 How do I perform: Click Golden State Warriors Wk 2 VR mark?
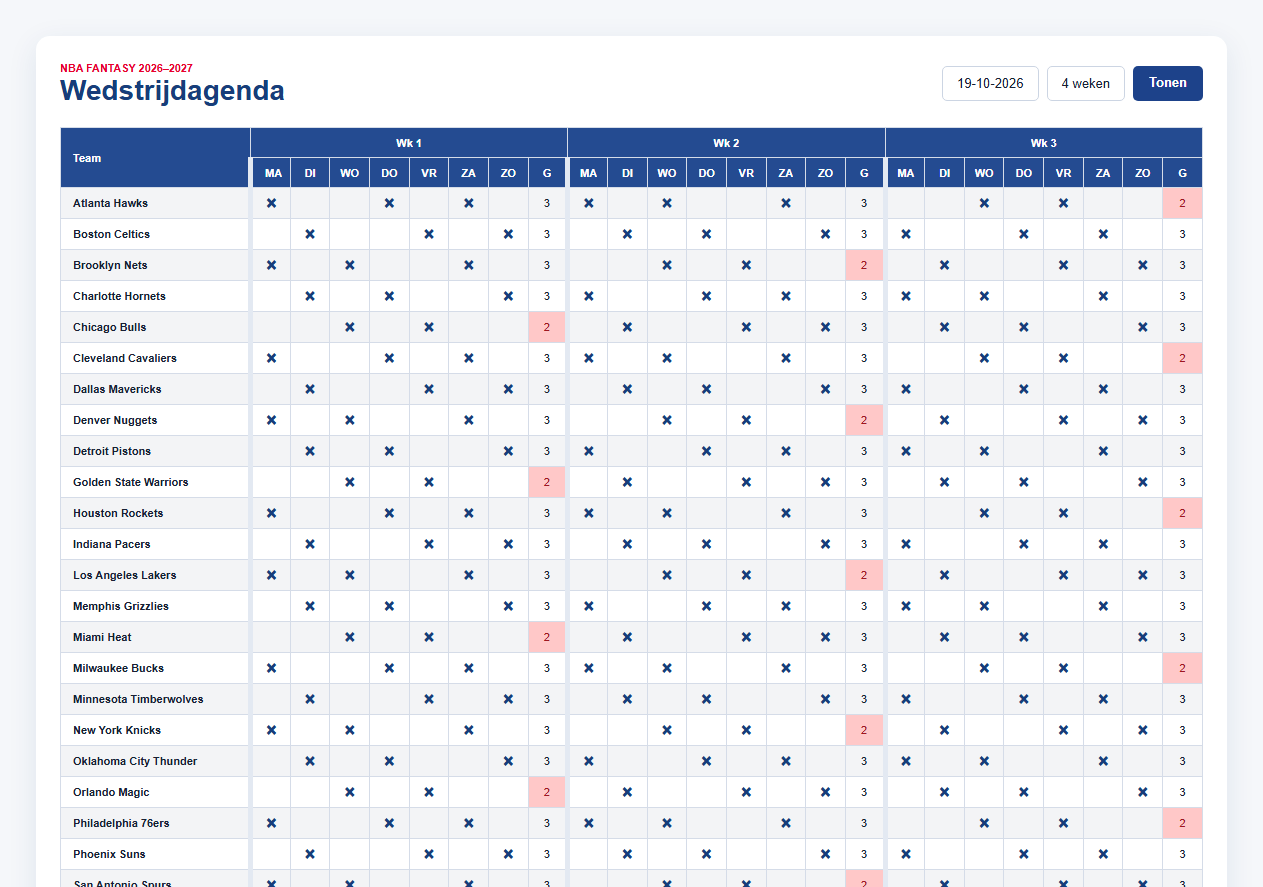pos(746,482)
